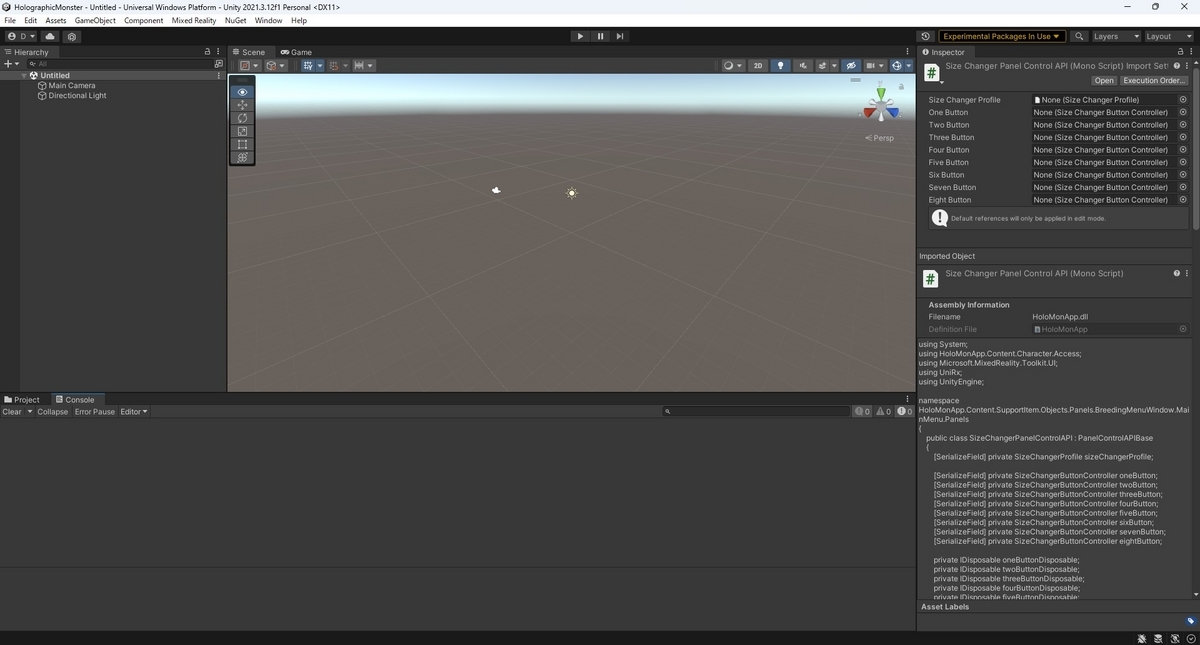
Task: Open Layout dropdown
Action: 1168,36
